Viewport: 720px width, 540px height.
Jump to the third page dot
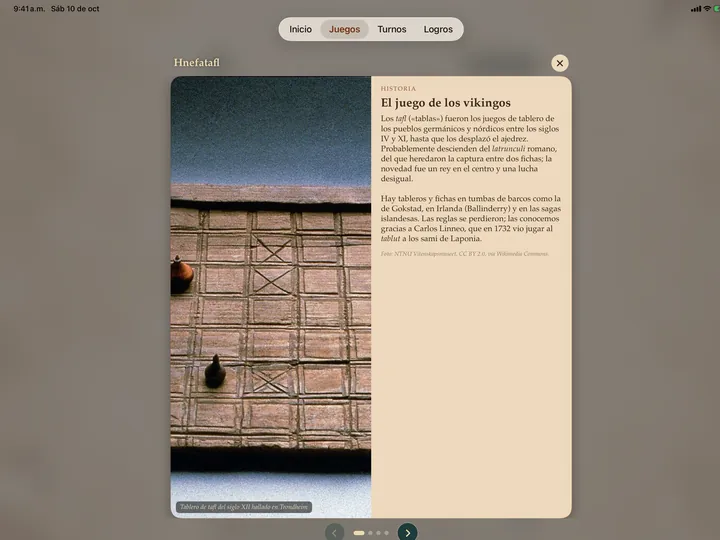pyautogui.click(x=378, y=533)
